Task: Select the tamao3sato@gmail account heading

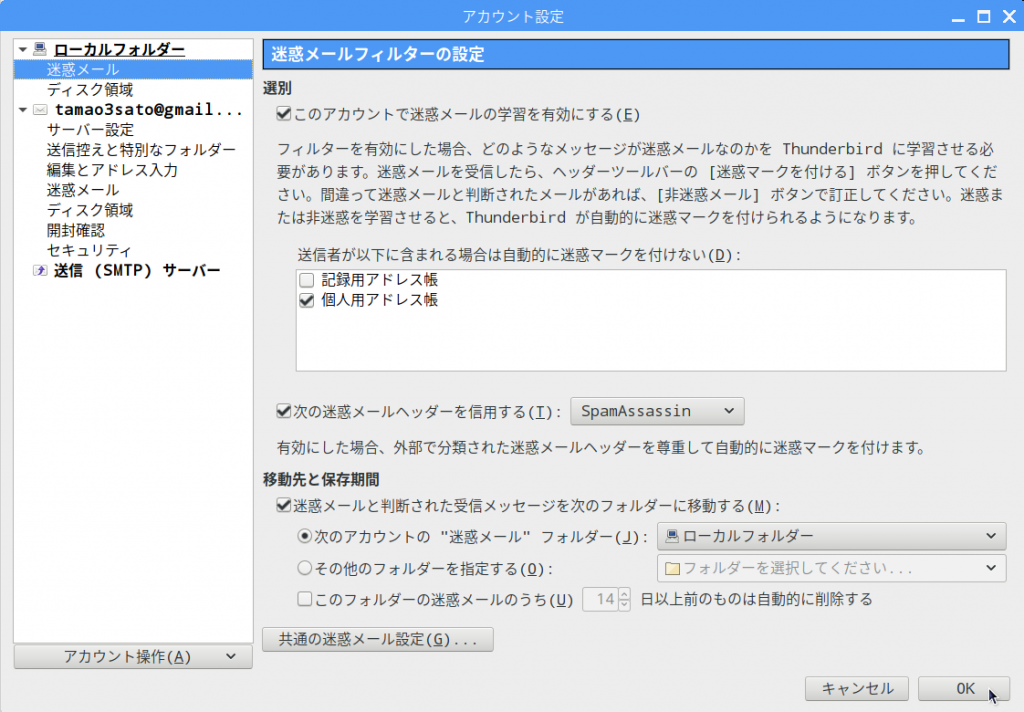Action: click(148, 110)
